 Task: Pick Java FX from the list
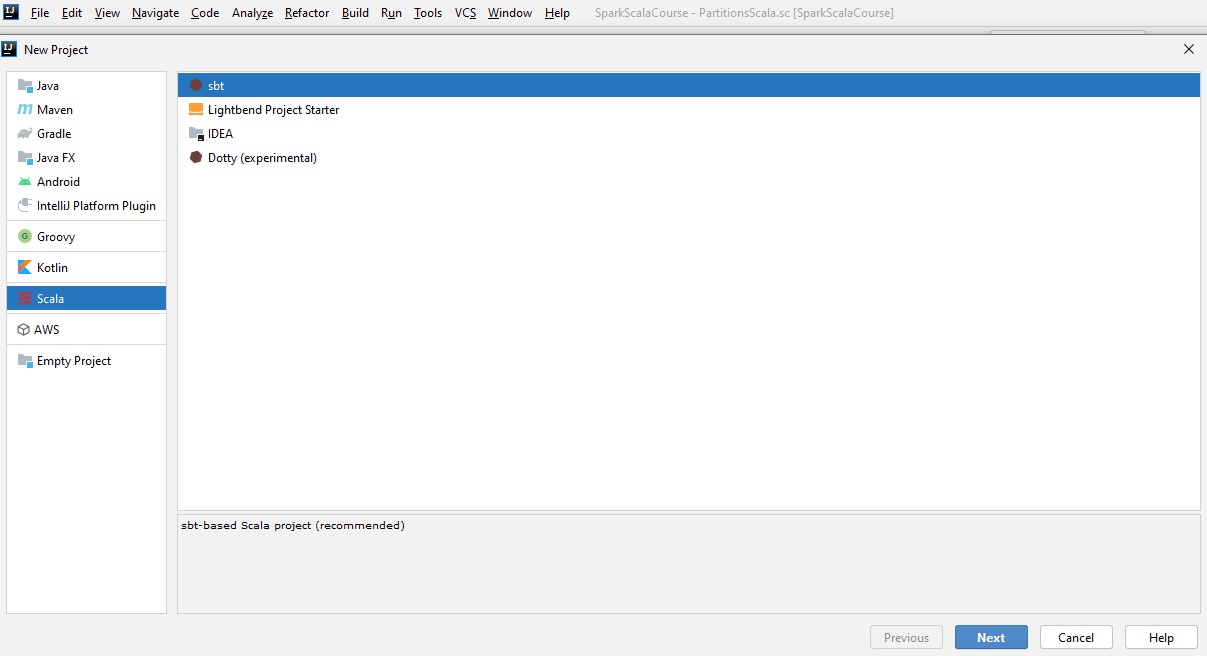[x=86, y=158]
